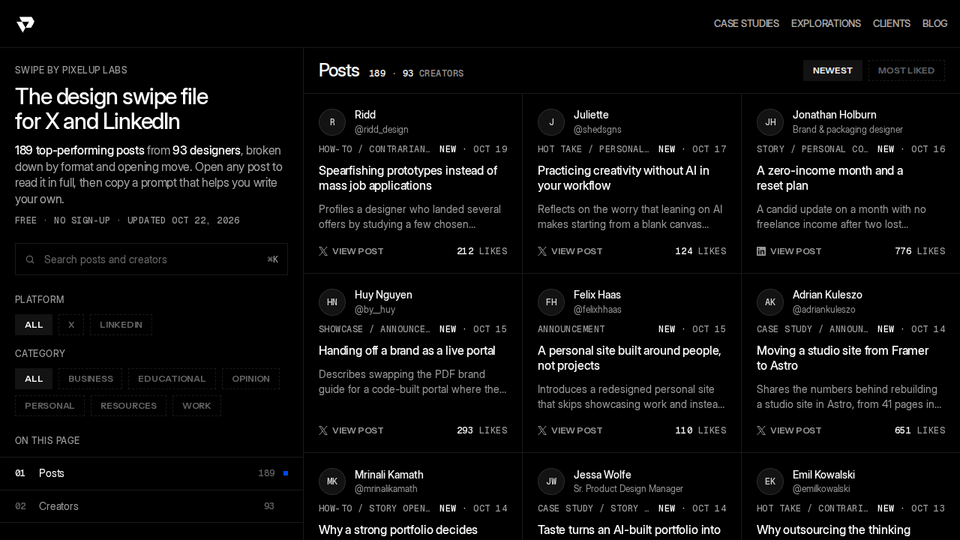Viewport: 960px width, 540px height.
Task: Open Explorations in top navigation
Action: click(826, 23)
